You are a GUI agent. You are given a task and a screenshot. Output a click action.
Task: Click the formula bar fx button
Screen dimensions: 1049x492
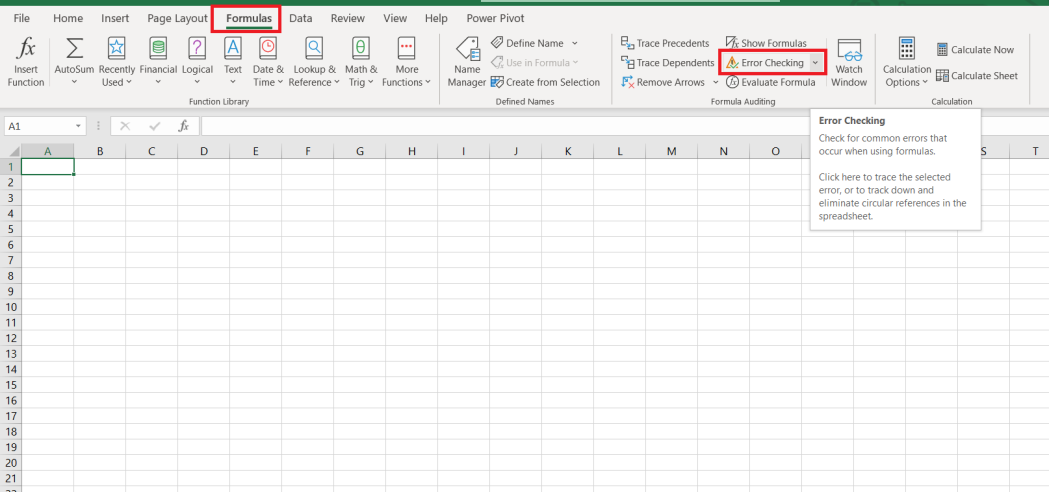click(183, 126)
